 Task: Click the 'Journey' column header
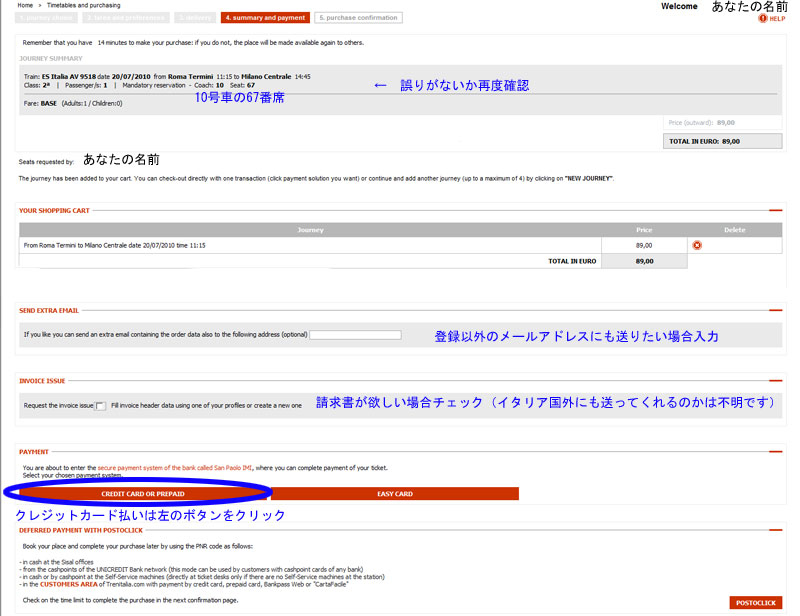click(310, 230)
